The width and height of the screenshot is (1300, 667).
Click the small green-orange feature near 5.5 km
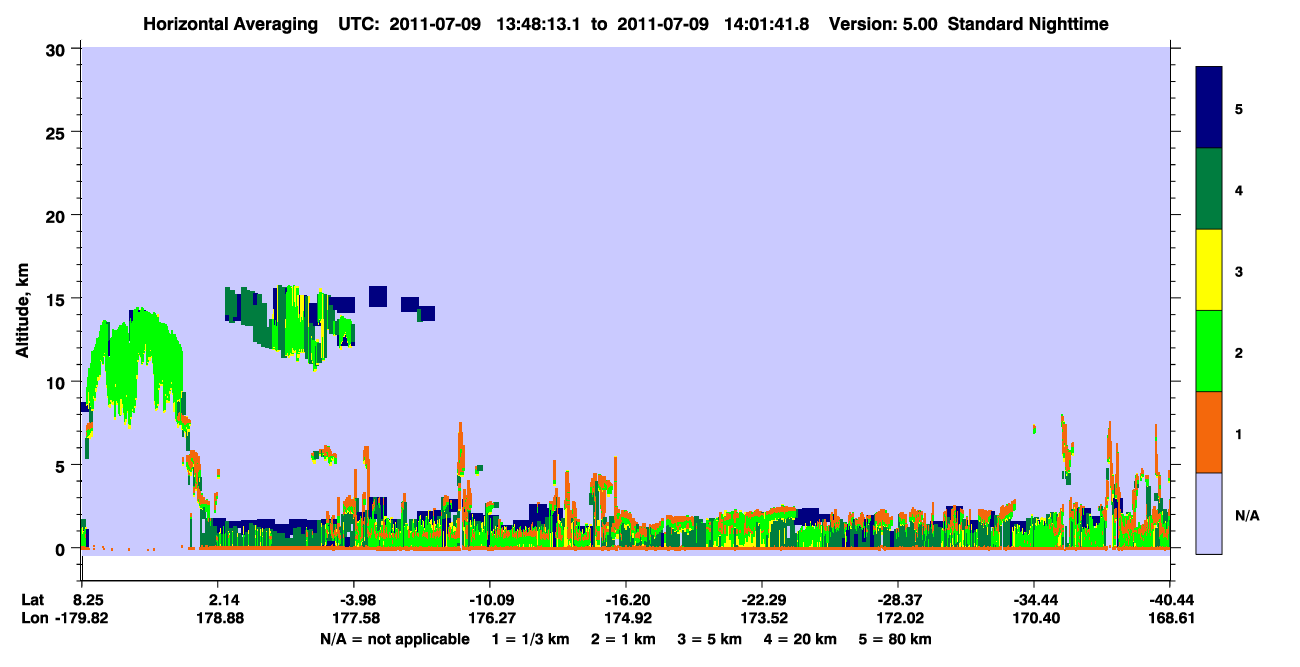tap(325, 455)
